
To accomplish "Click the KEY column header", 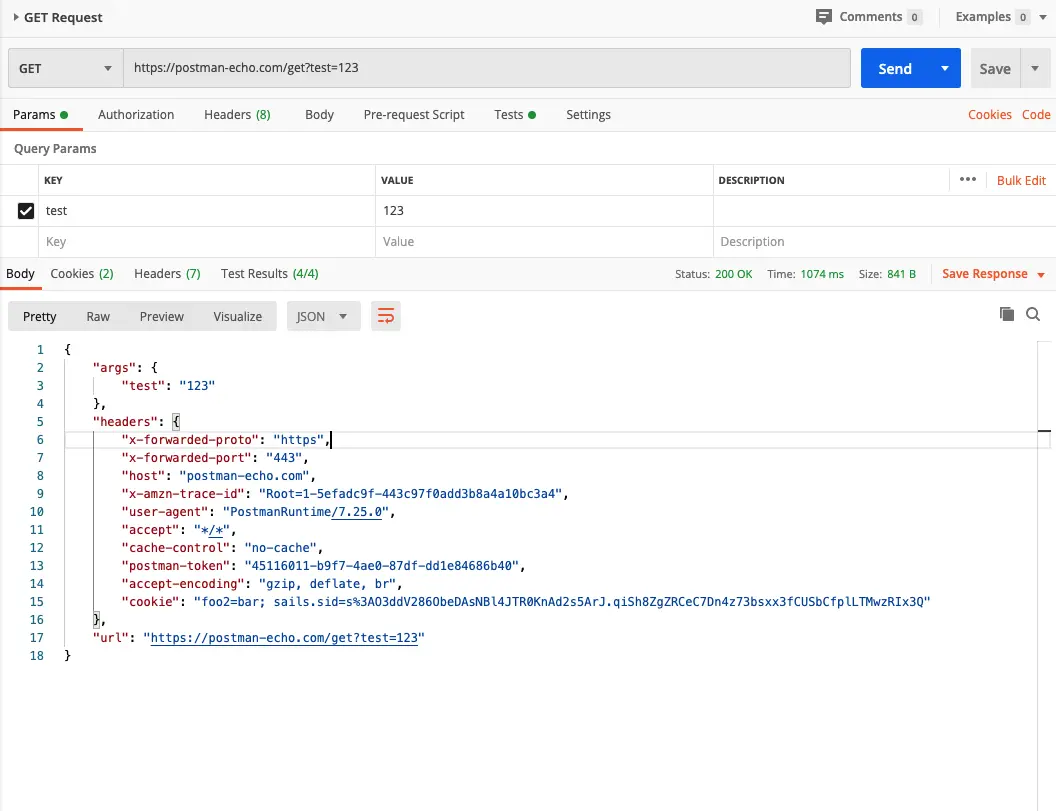I will pyautogui.click(x=53, y=181).
